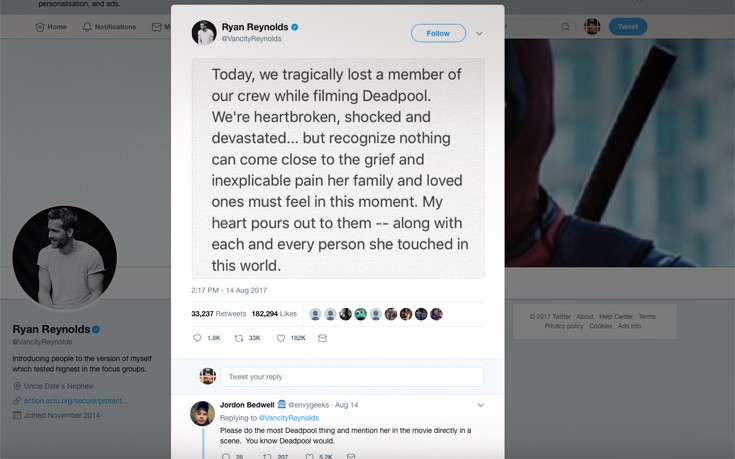Click the @VancityReynolds mention in the reply

[x=289, y=417]
